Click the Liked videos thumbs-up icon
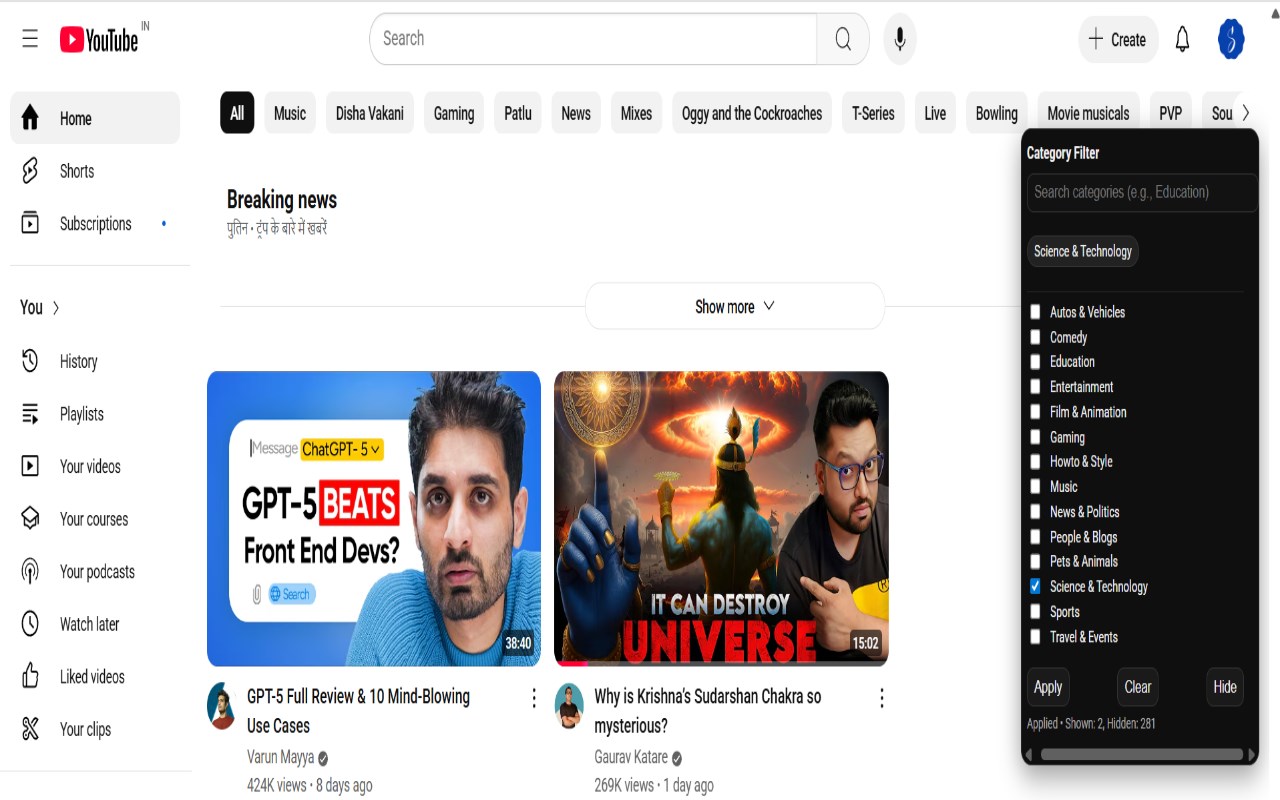Image resolution: width=1280 pixels, height=800 pixels. click(30, 676)
